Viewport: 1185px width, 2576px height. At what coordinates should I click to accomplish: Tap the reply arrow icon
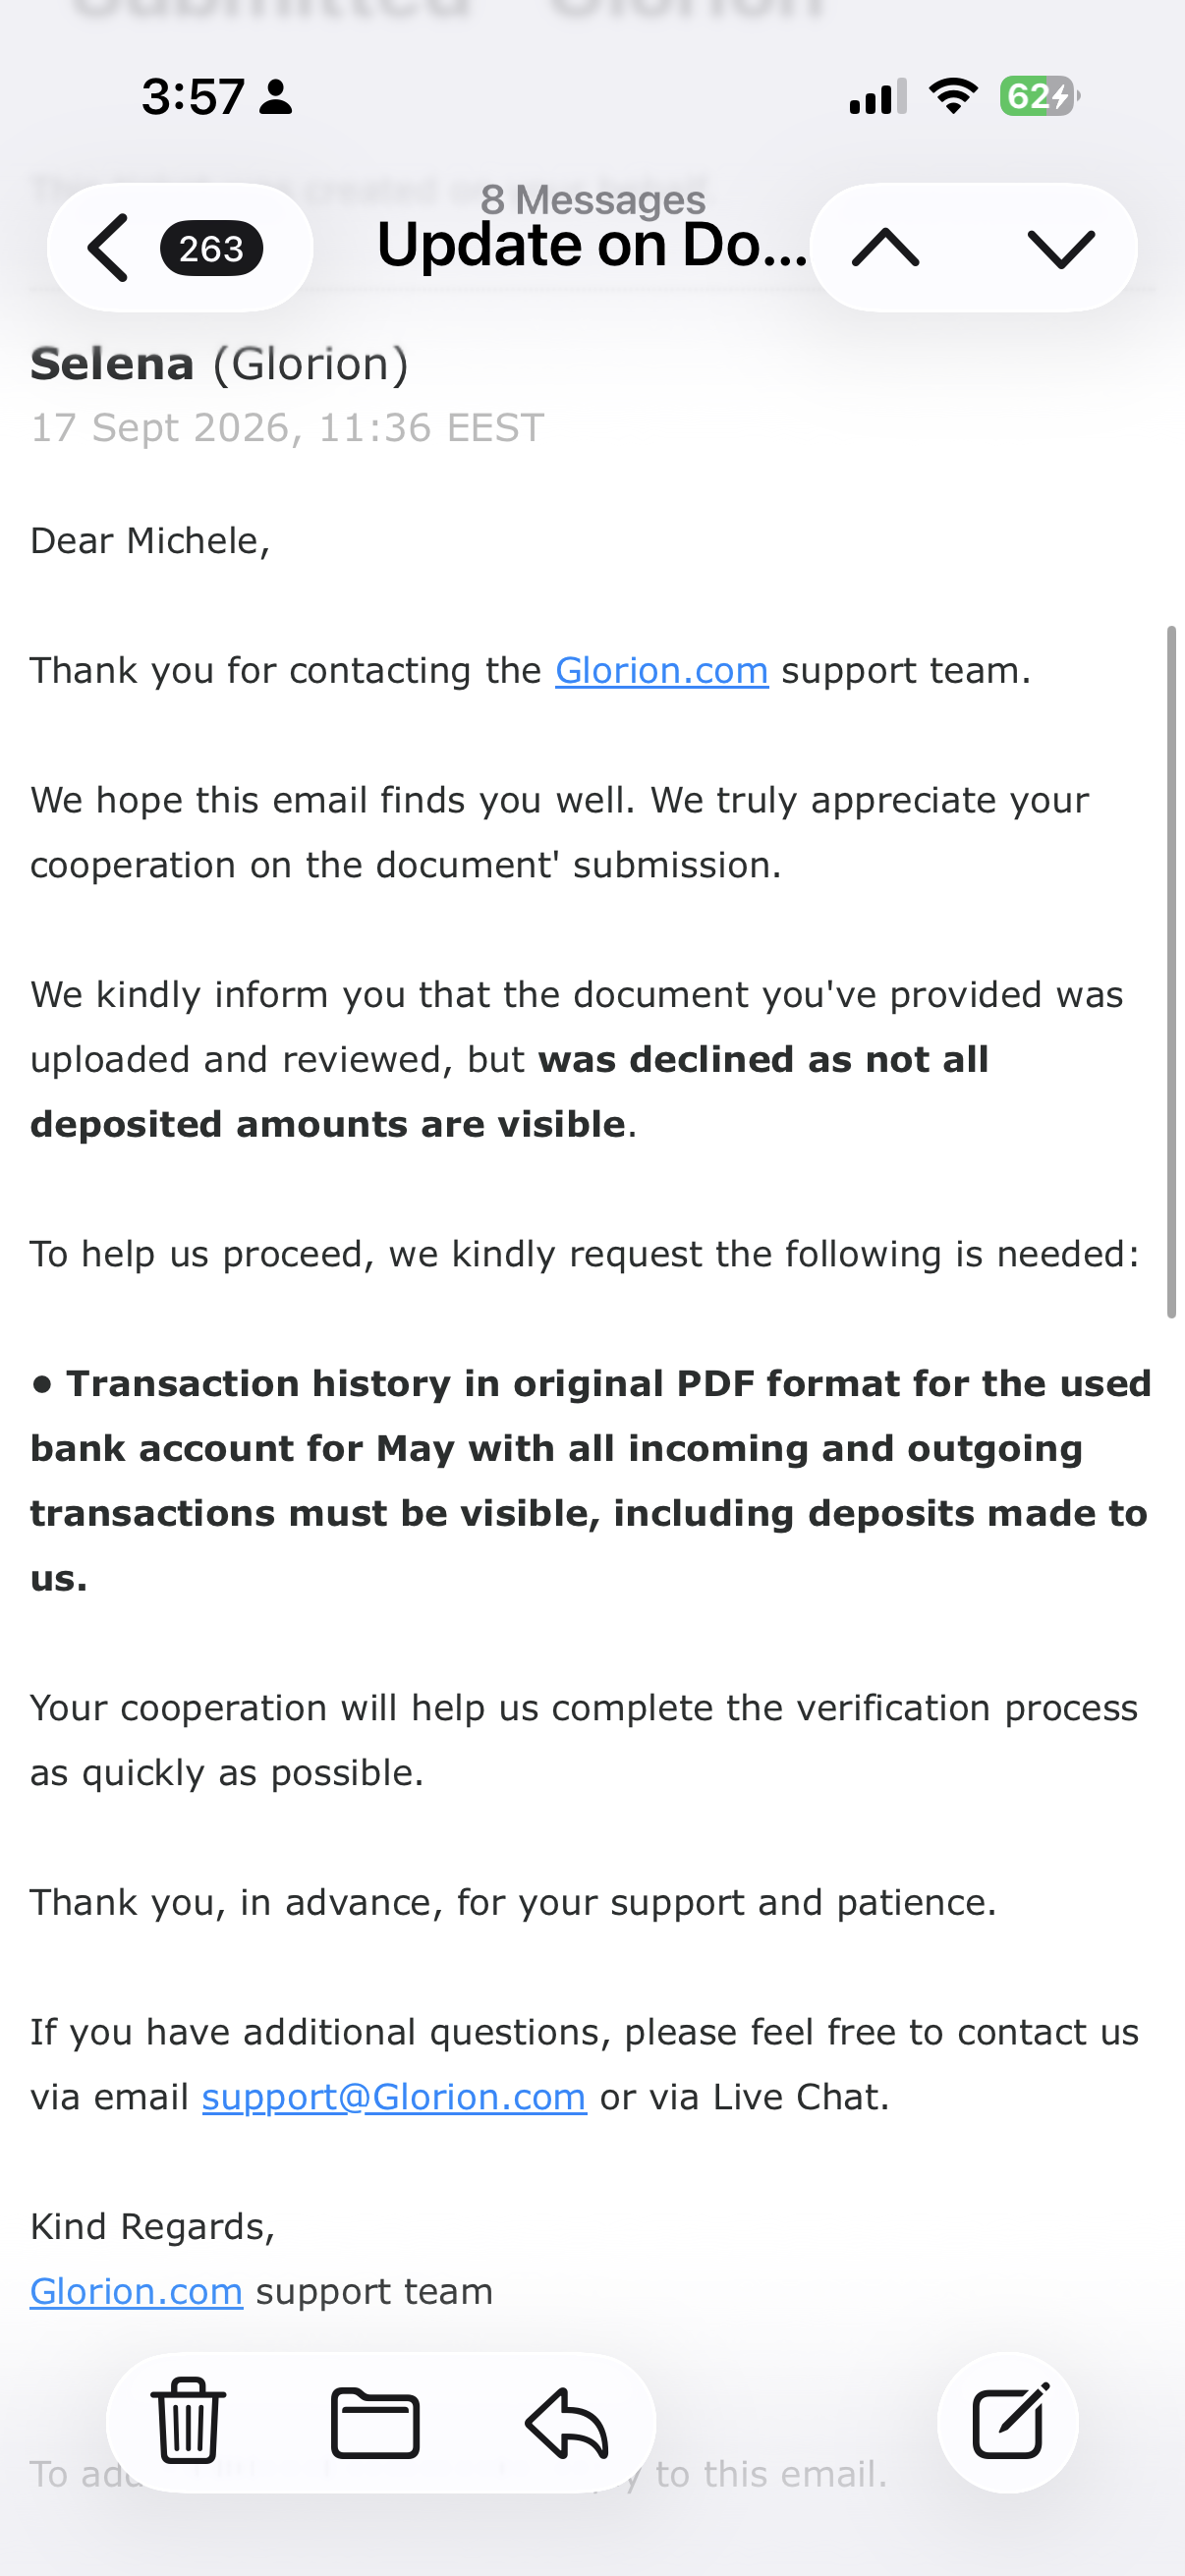(567, 2423)
